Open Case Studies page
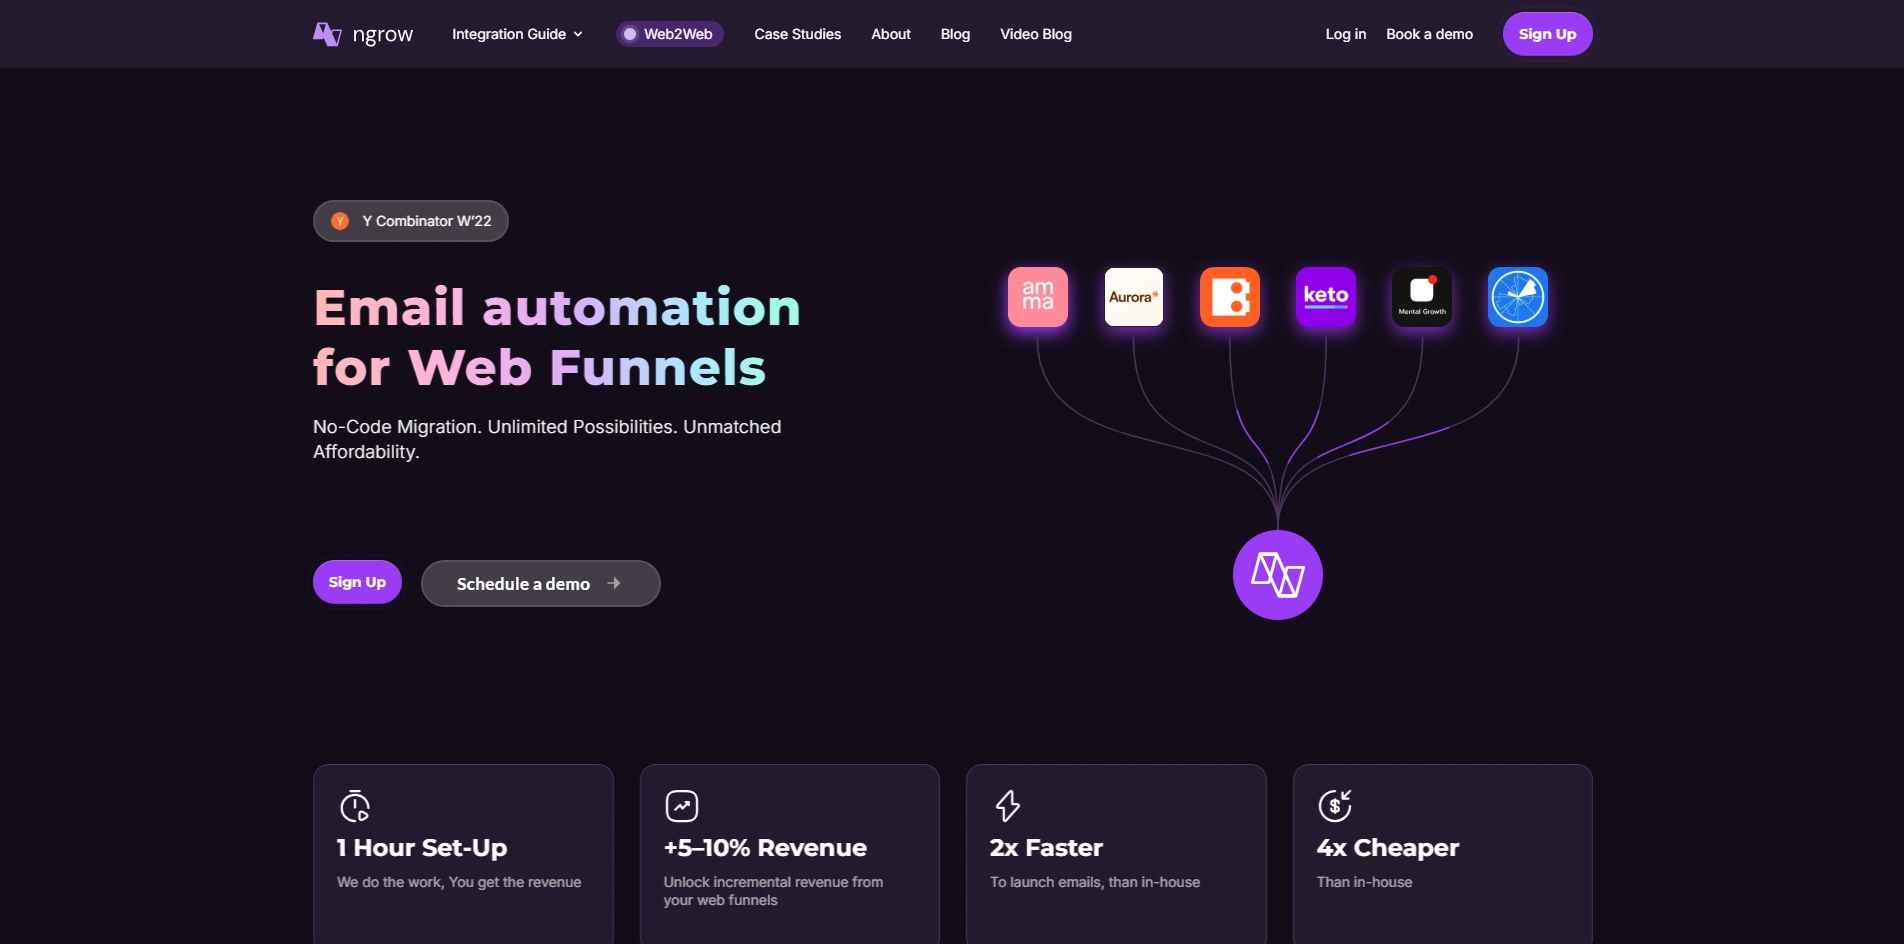Image resolution: width=1904 pixels, height=944 pixels. 797,34
